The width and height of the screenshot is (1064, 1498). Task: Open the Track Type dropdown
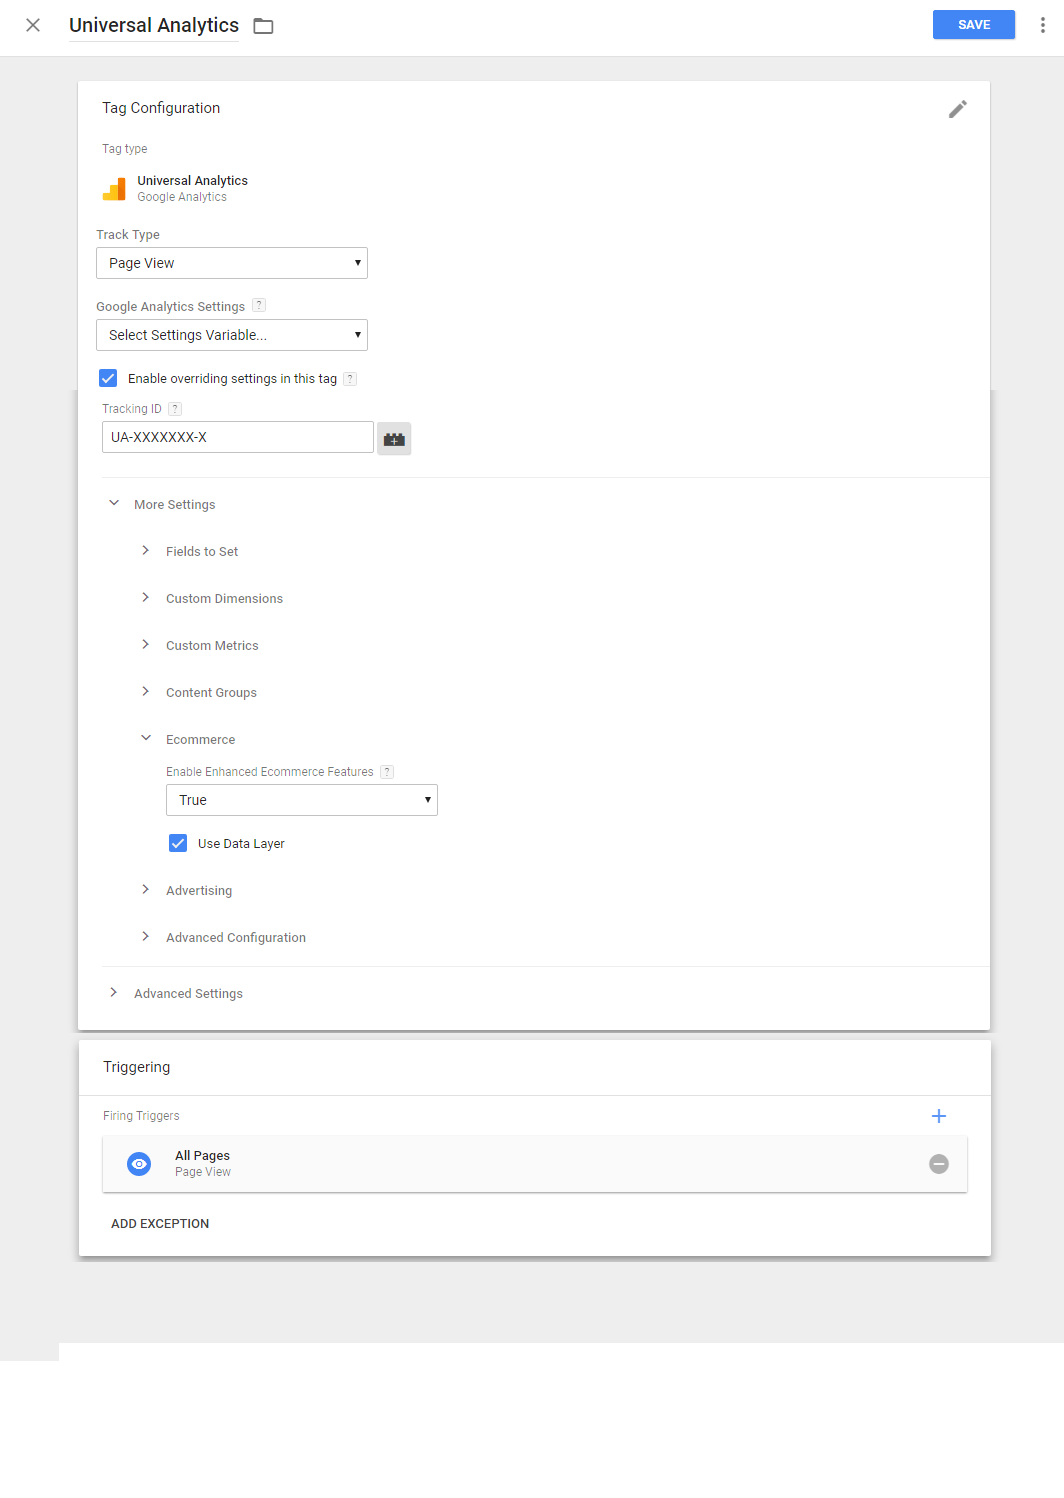pyautogui.click(x=232, y=263)
